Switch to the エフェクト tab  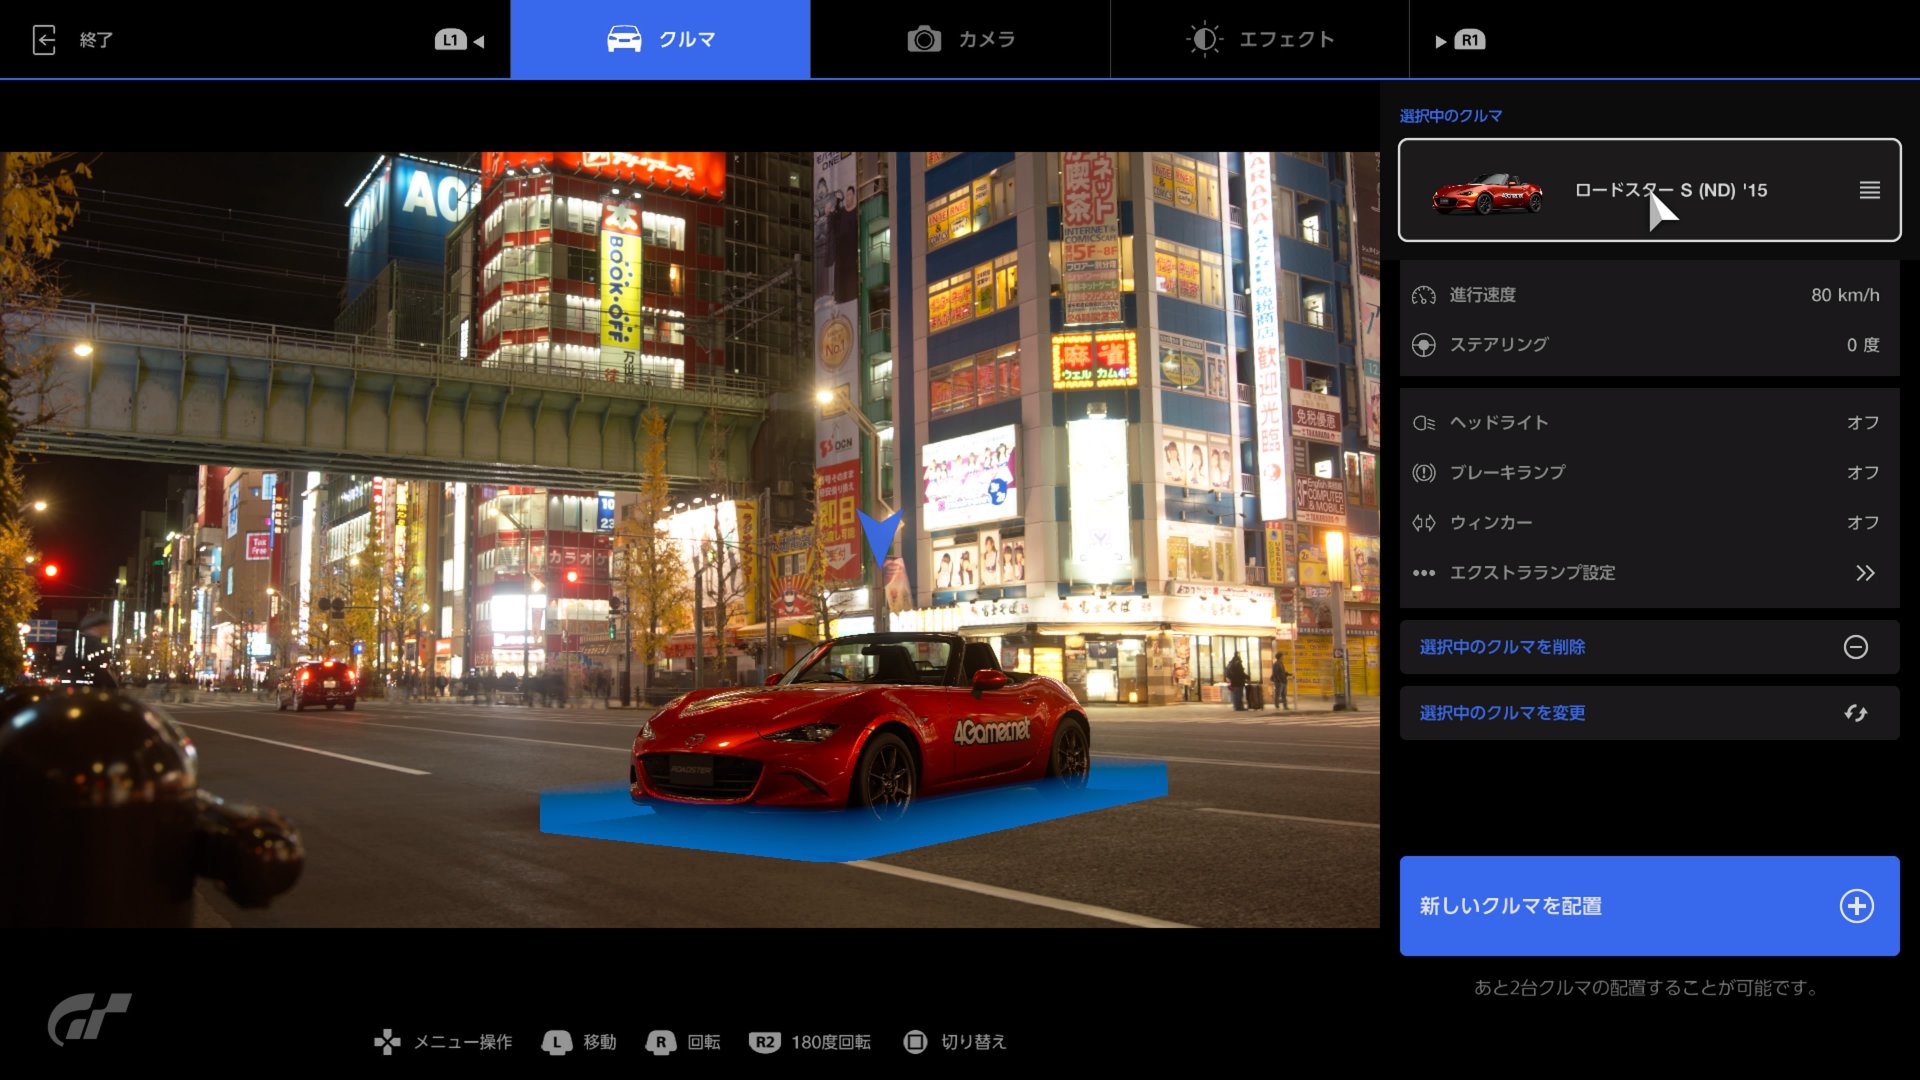point(1260,40)
